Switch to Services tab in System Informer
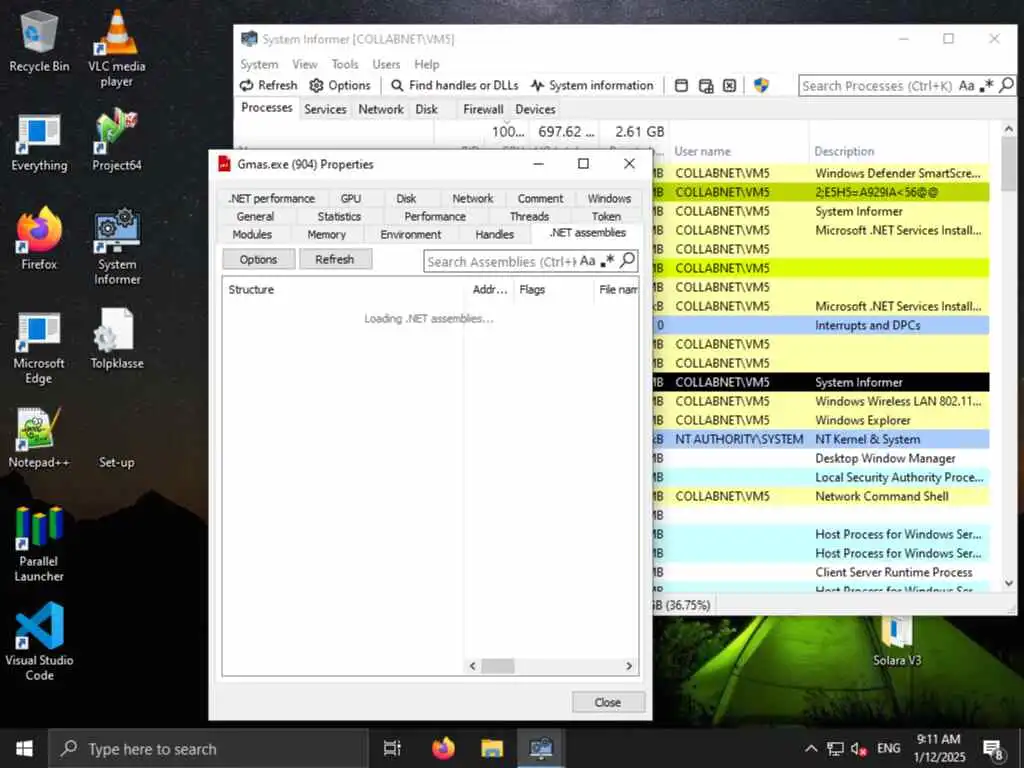This screenshot has width=1024, height=768. coord(325,109)
